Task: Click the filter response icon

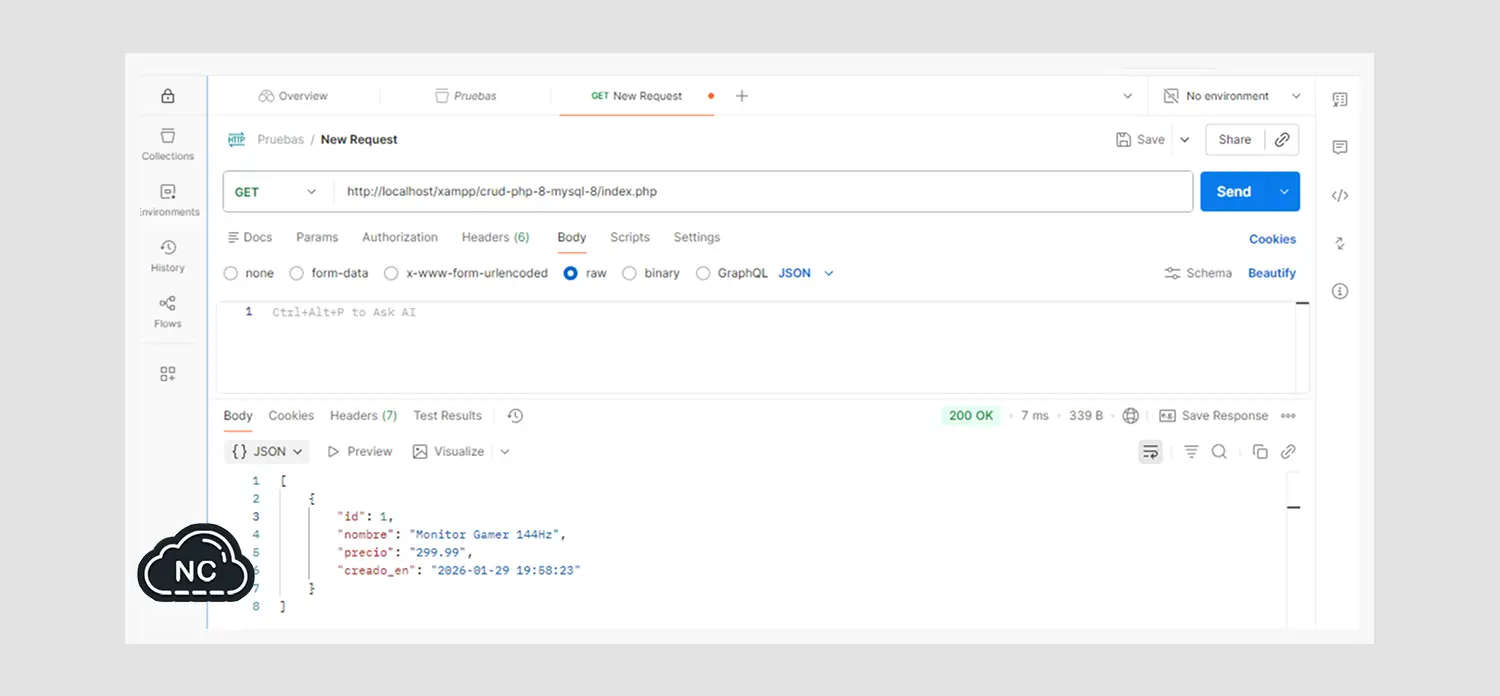Action: pos(1191,452)
